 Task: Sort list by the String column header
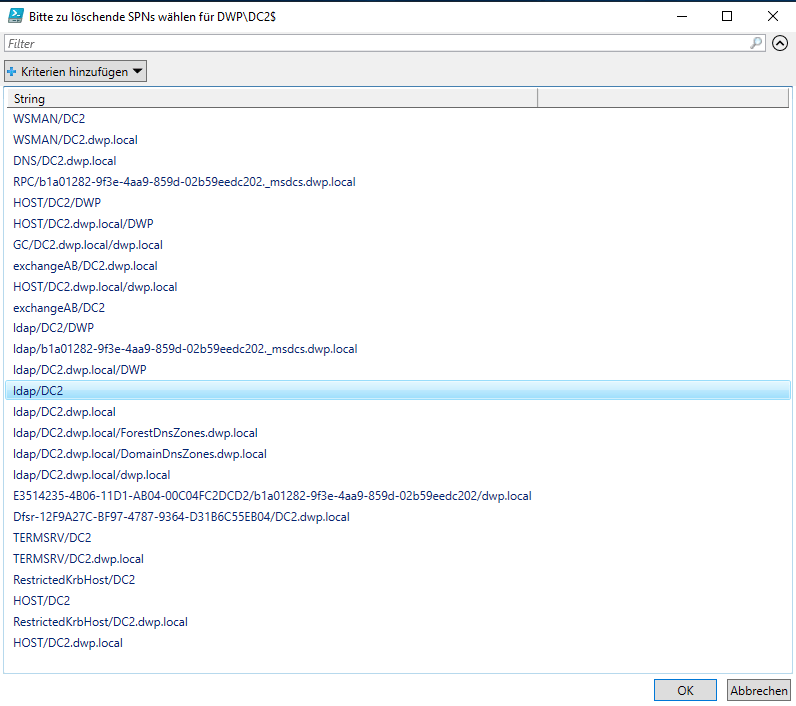tap(270, 99)
